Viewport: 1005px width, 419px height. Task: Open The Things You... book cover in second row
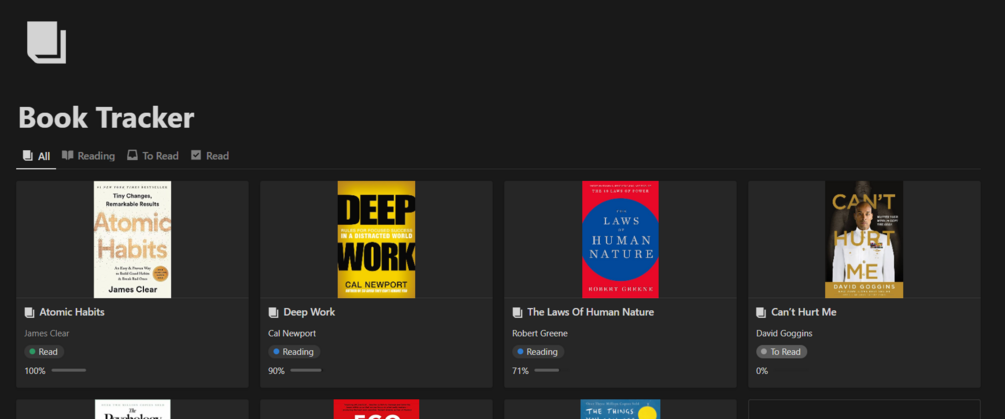(620, 409)
